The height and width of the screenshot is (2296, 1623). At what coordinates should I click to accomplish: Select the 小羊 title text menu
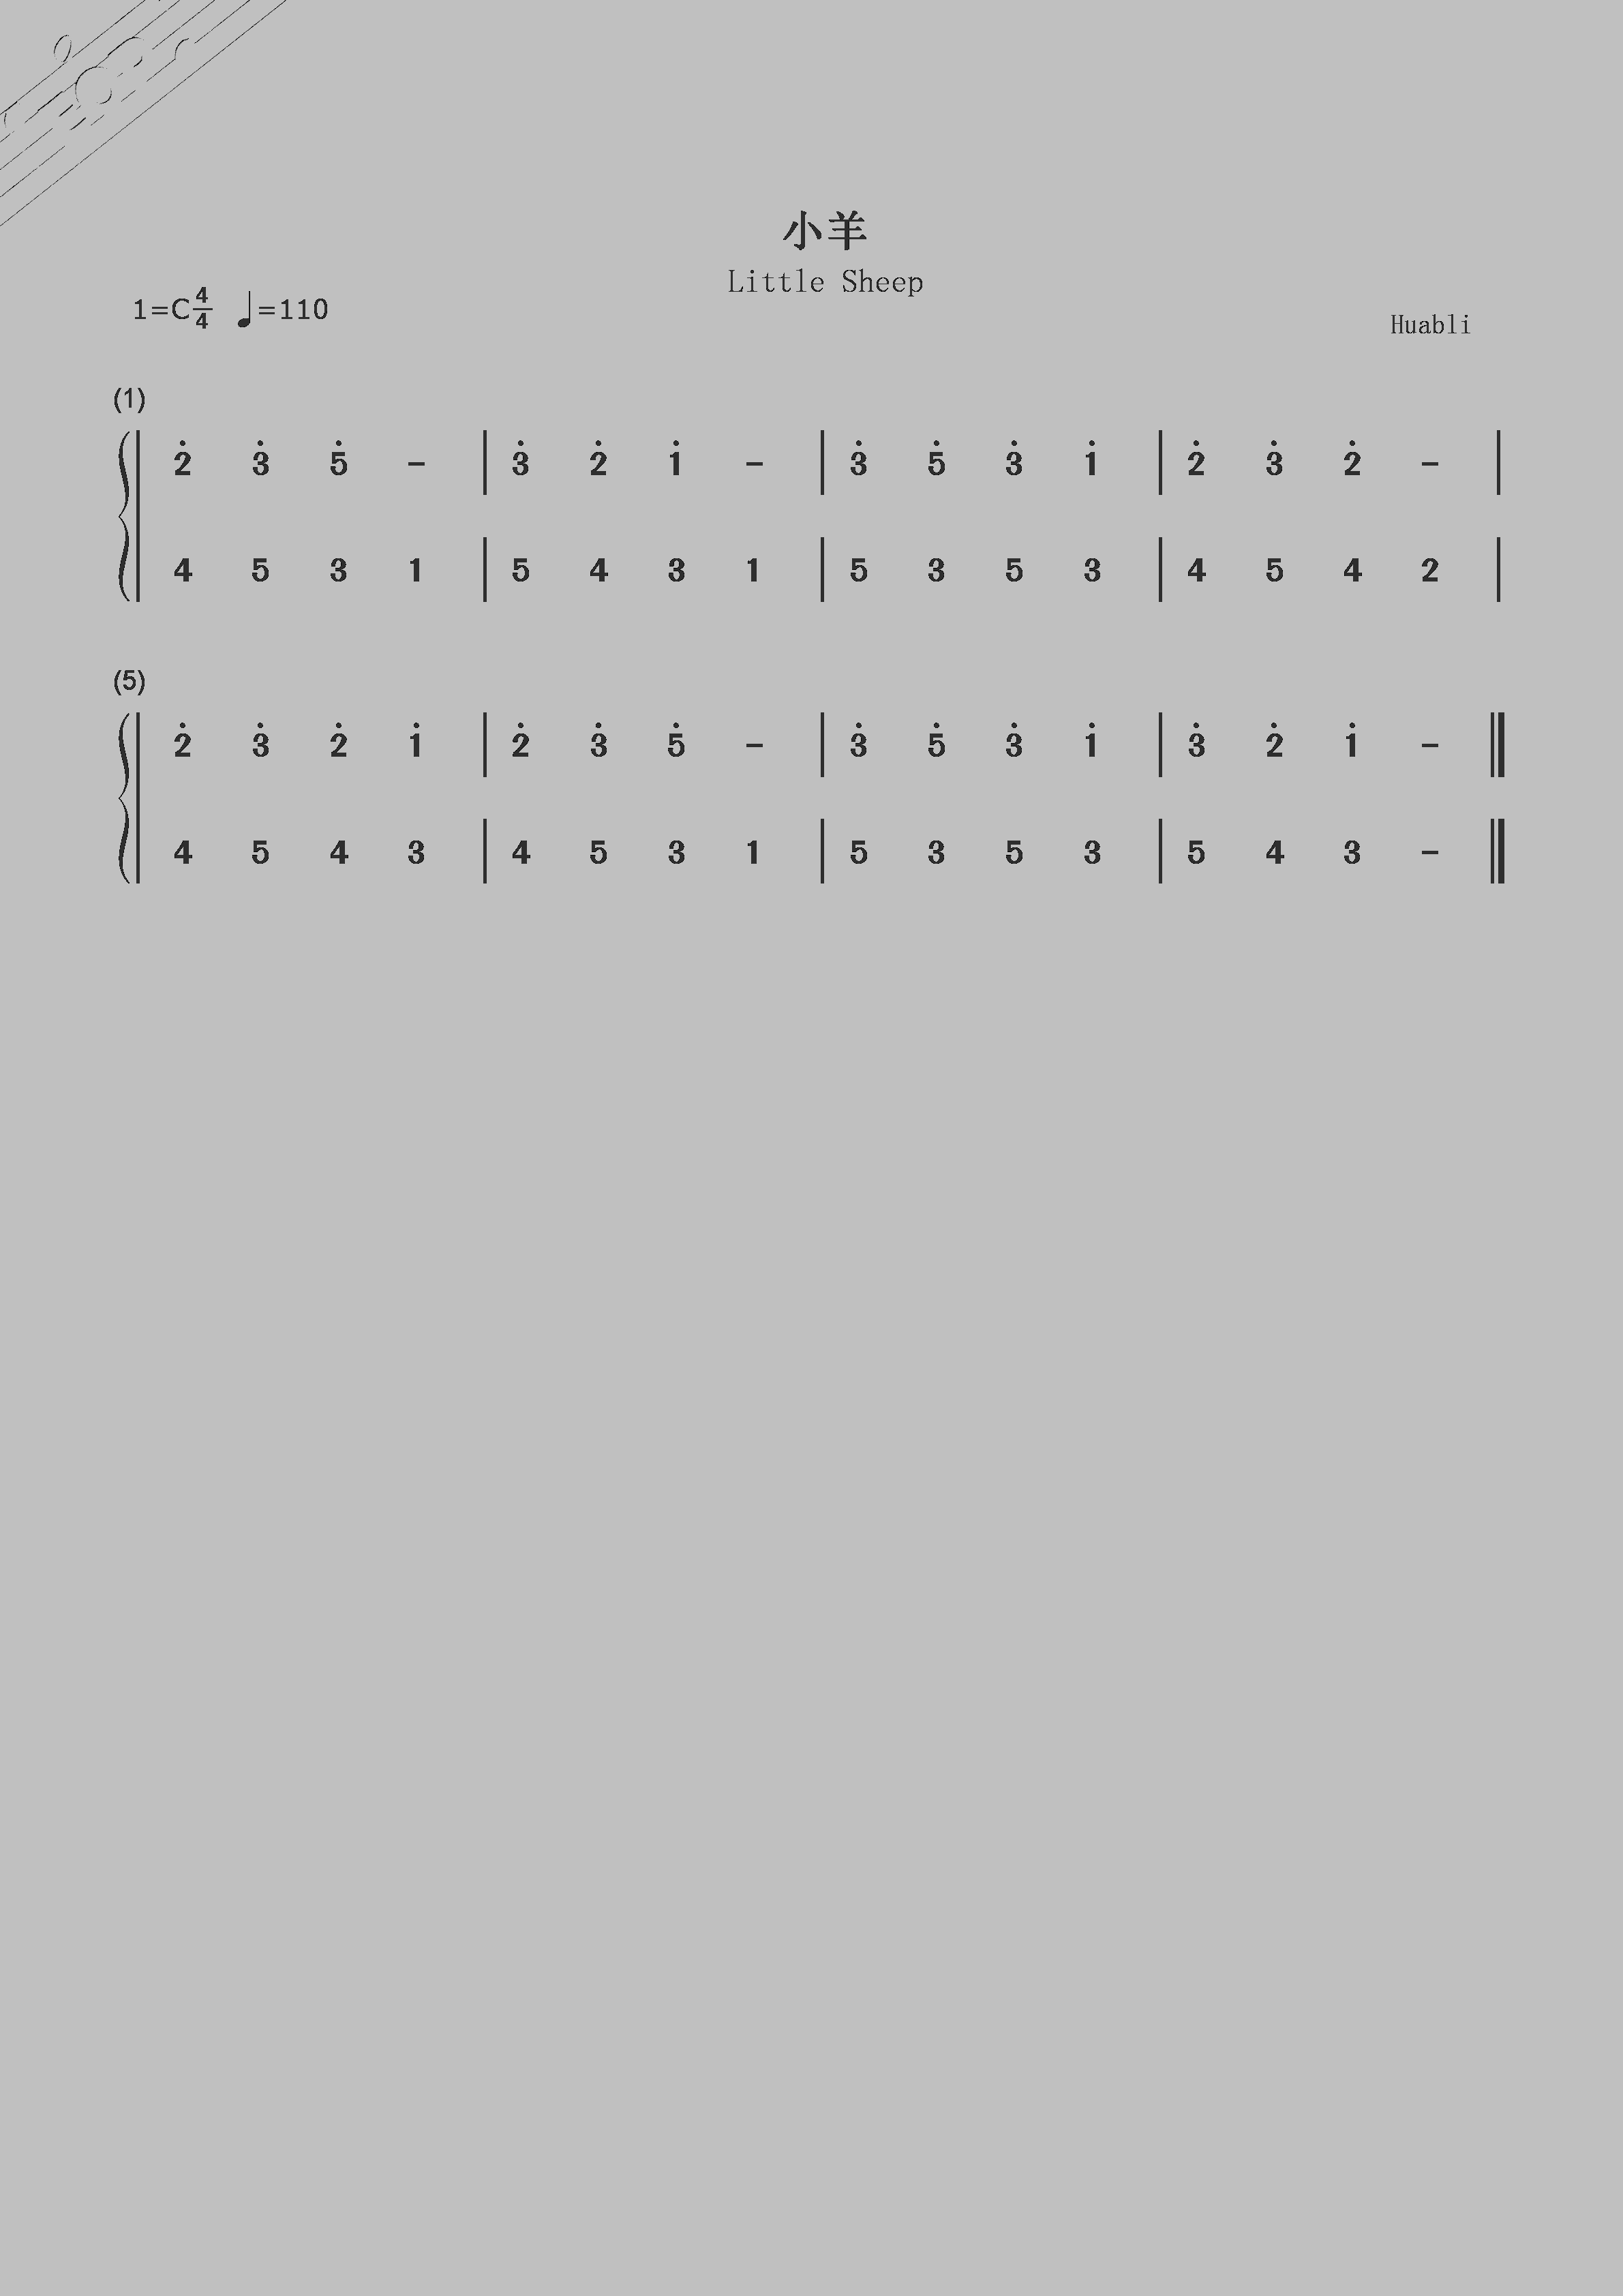pyautogui.click(x=811, y=190)
